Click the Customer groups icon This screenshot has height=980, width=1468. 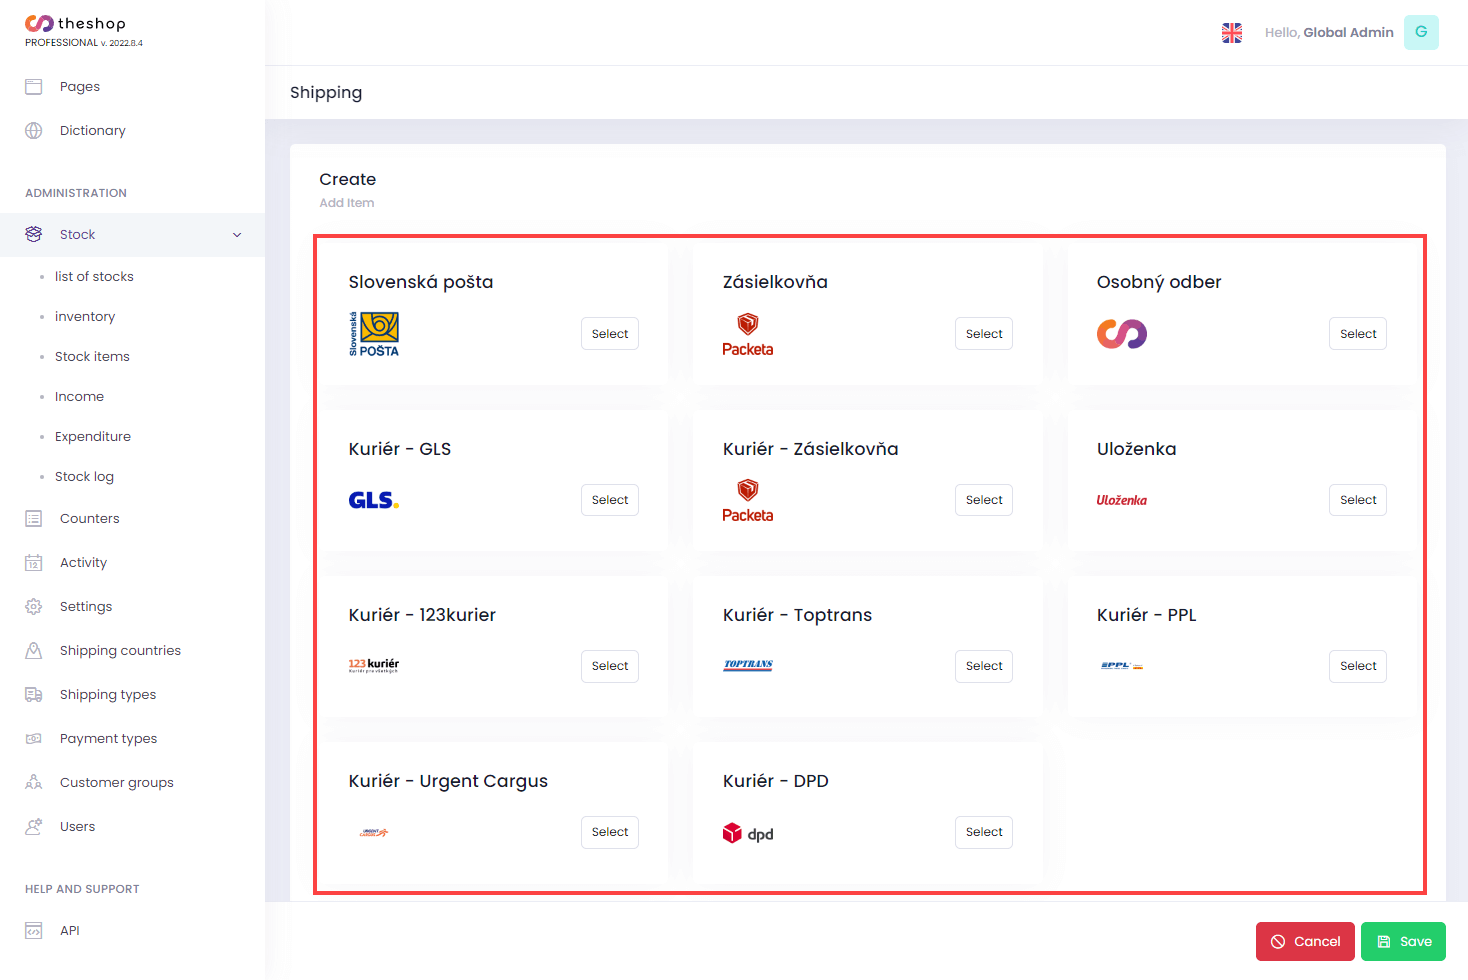point(34,783)
